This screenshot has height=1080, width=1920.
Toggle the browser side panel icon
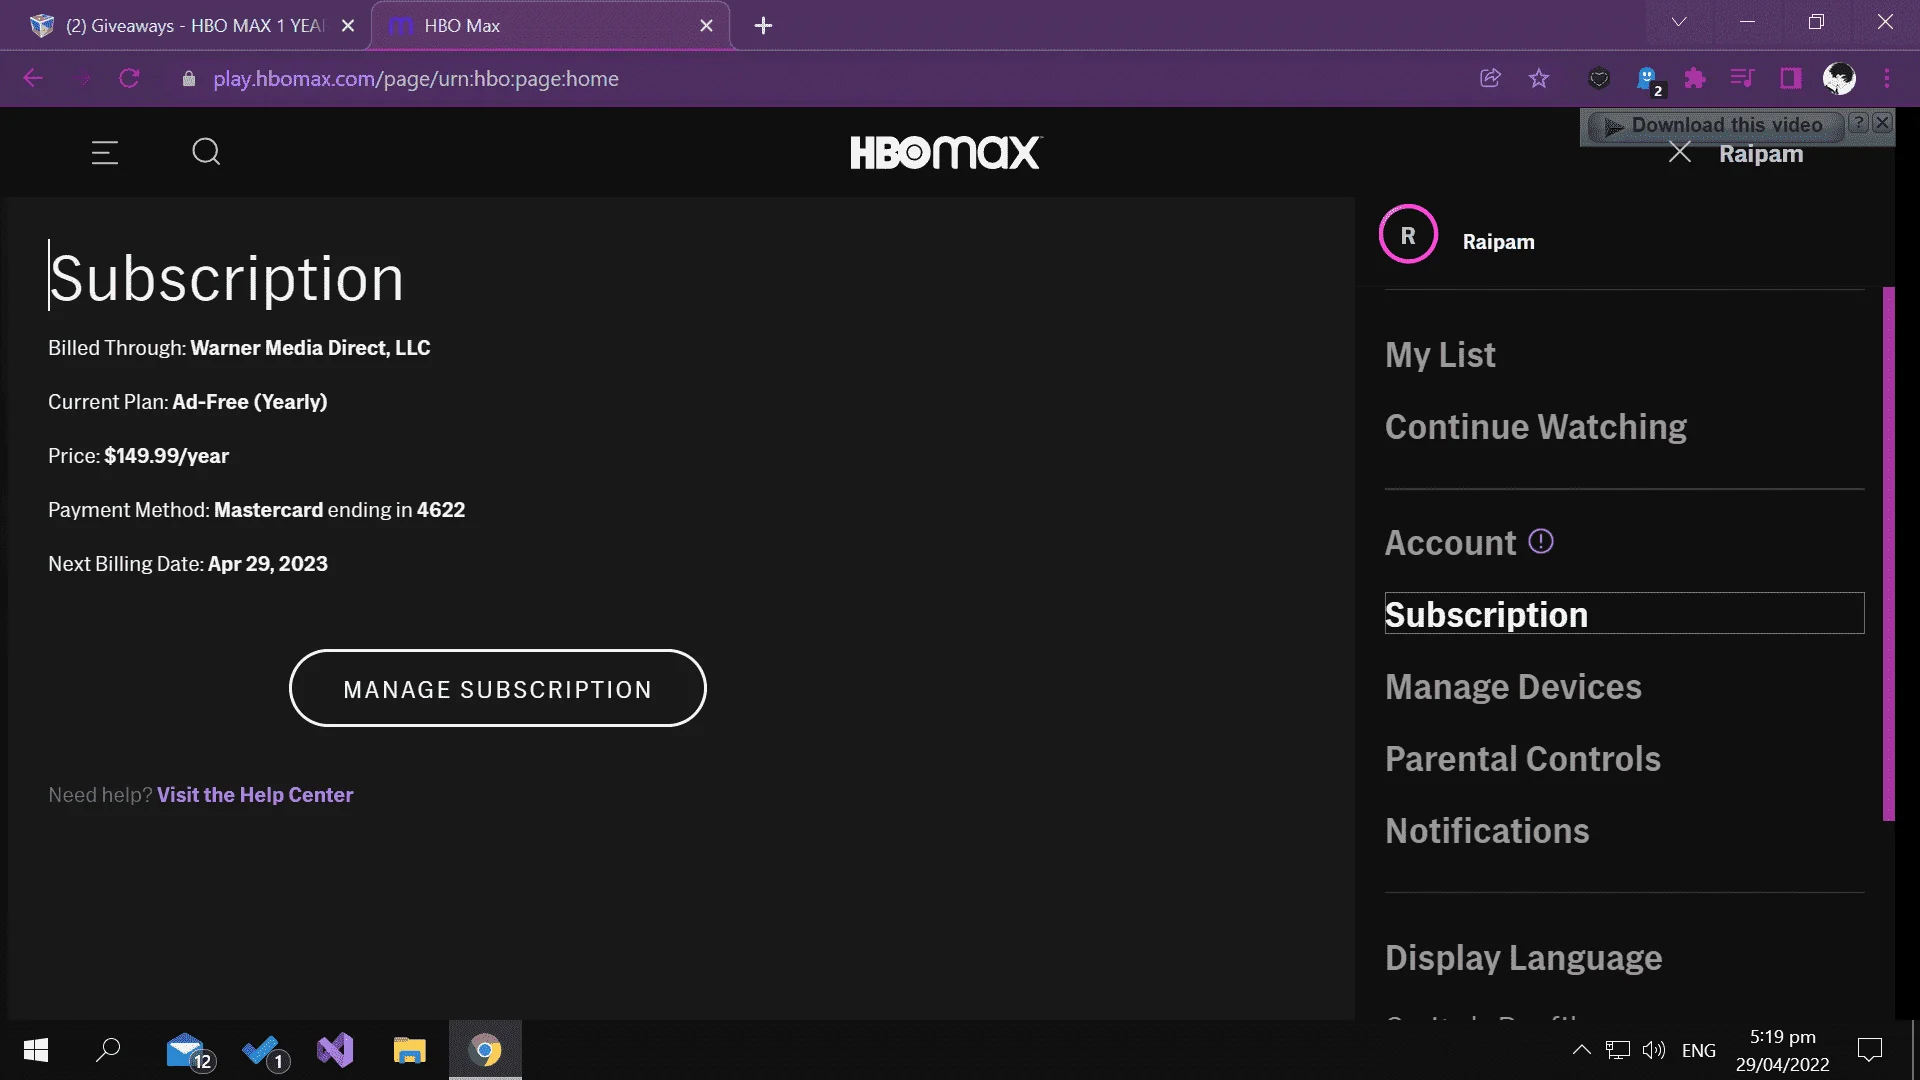point(1791,78)
